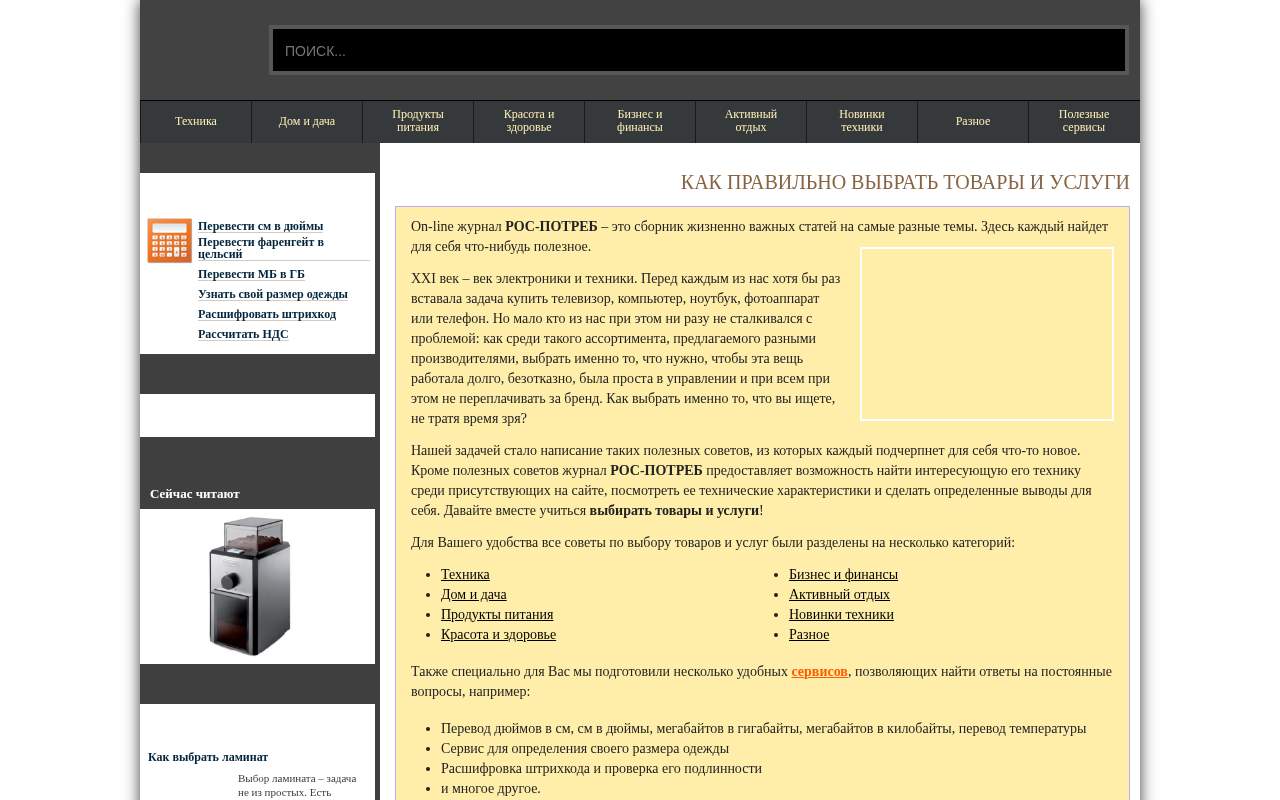This screenshot has height=800, width=1280.
Task: Go to Разное in navigation bar
Action: tap(973, 121)
